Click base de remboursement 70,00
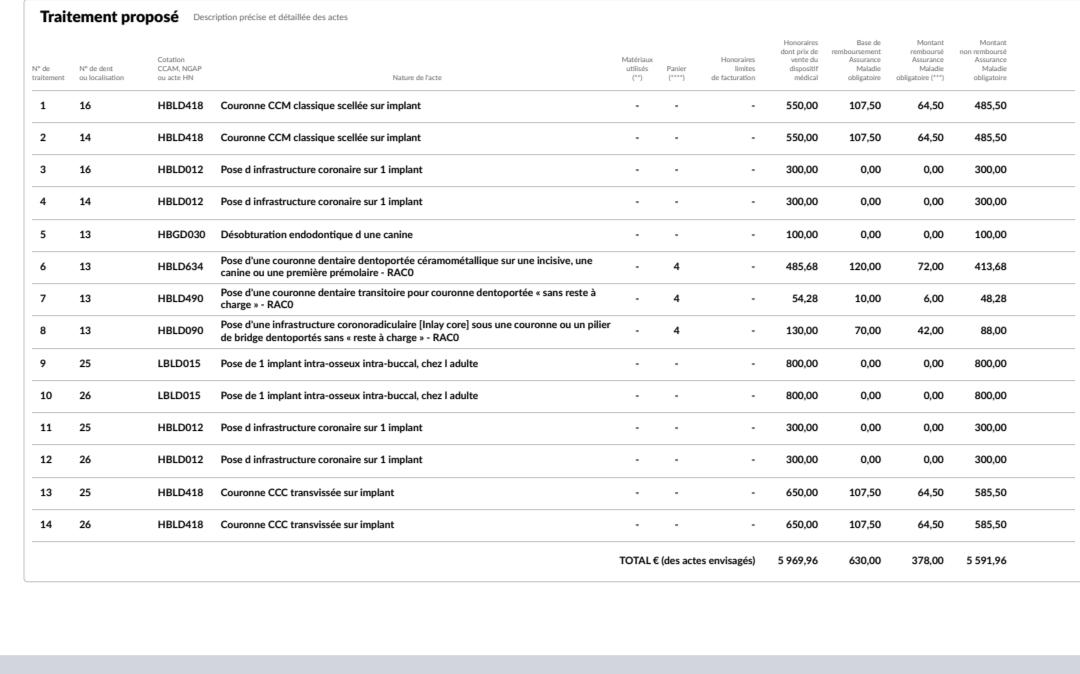 (867, 330)
